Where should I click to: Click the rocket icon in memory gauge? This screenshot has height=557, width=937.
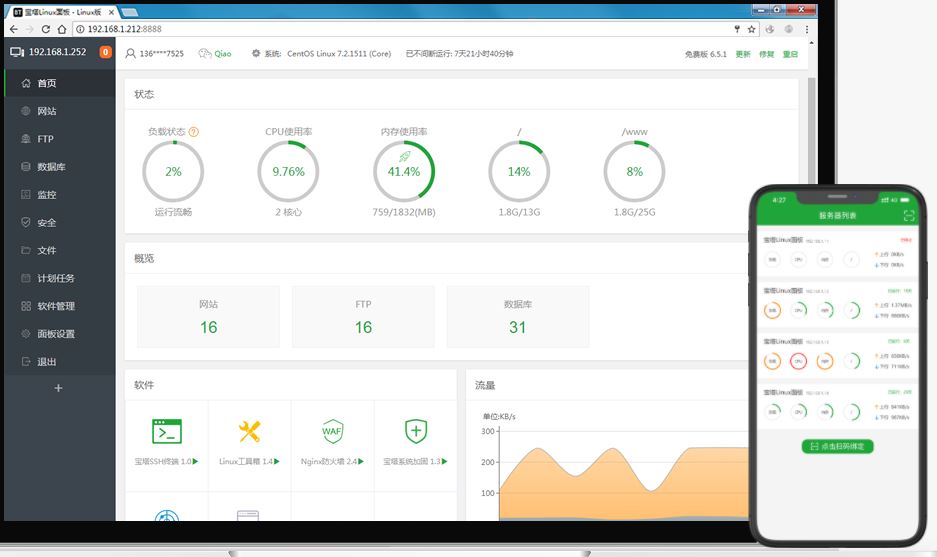(405, 157)
